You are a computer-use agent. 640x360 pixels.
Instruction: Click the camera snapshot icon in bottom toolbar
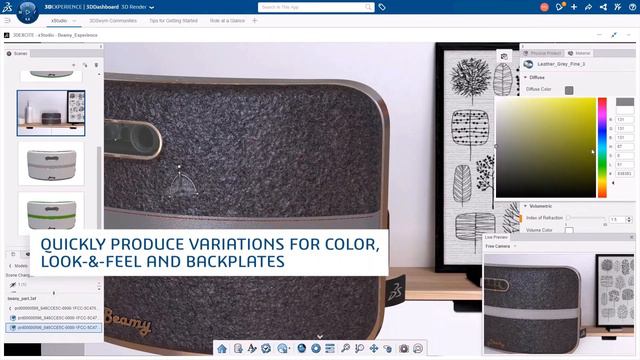click(x=404, y=349)
